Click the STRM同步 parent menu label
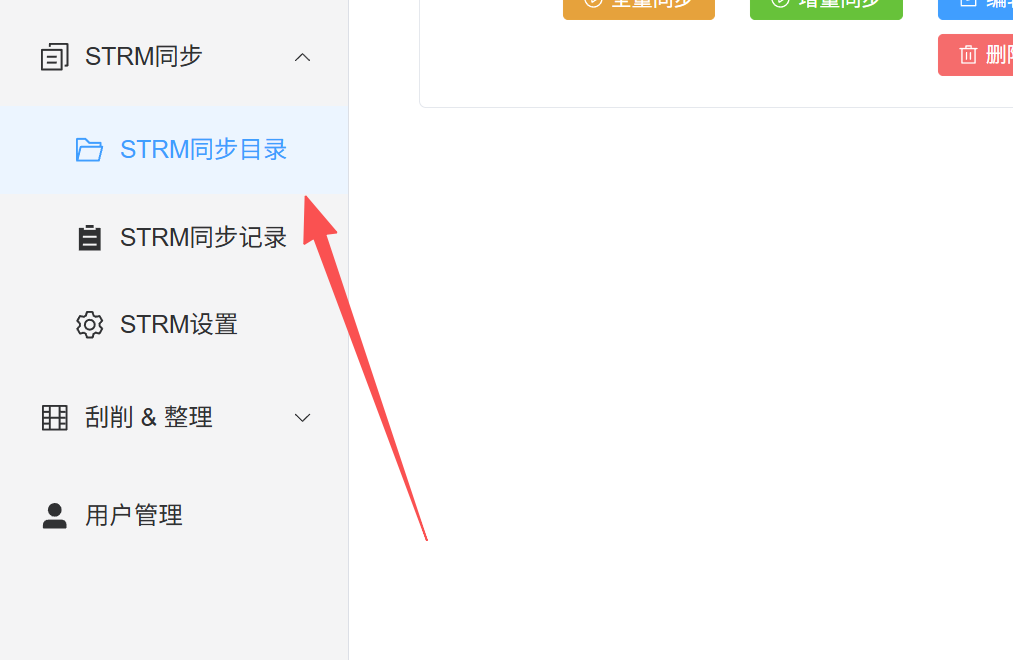Screen dimensions: 1013x660 pyautogui.click(x=143, y=57)
